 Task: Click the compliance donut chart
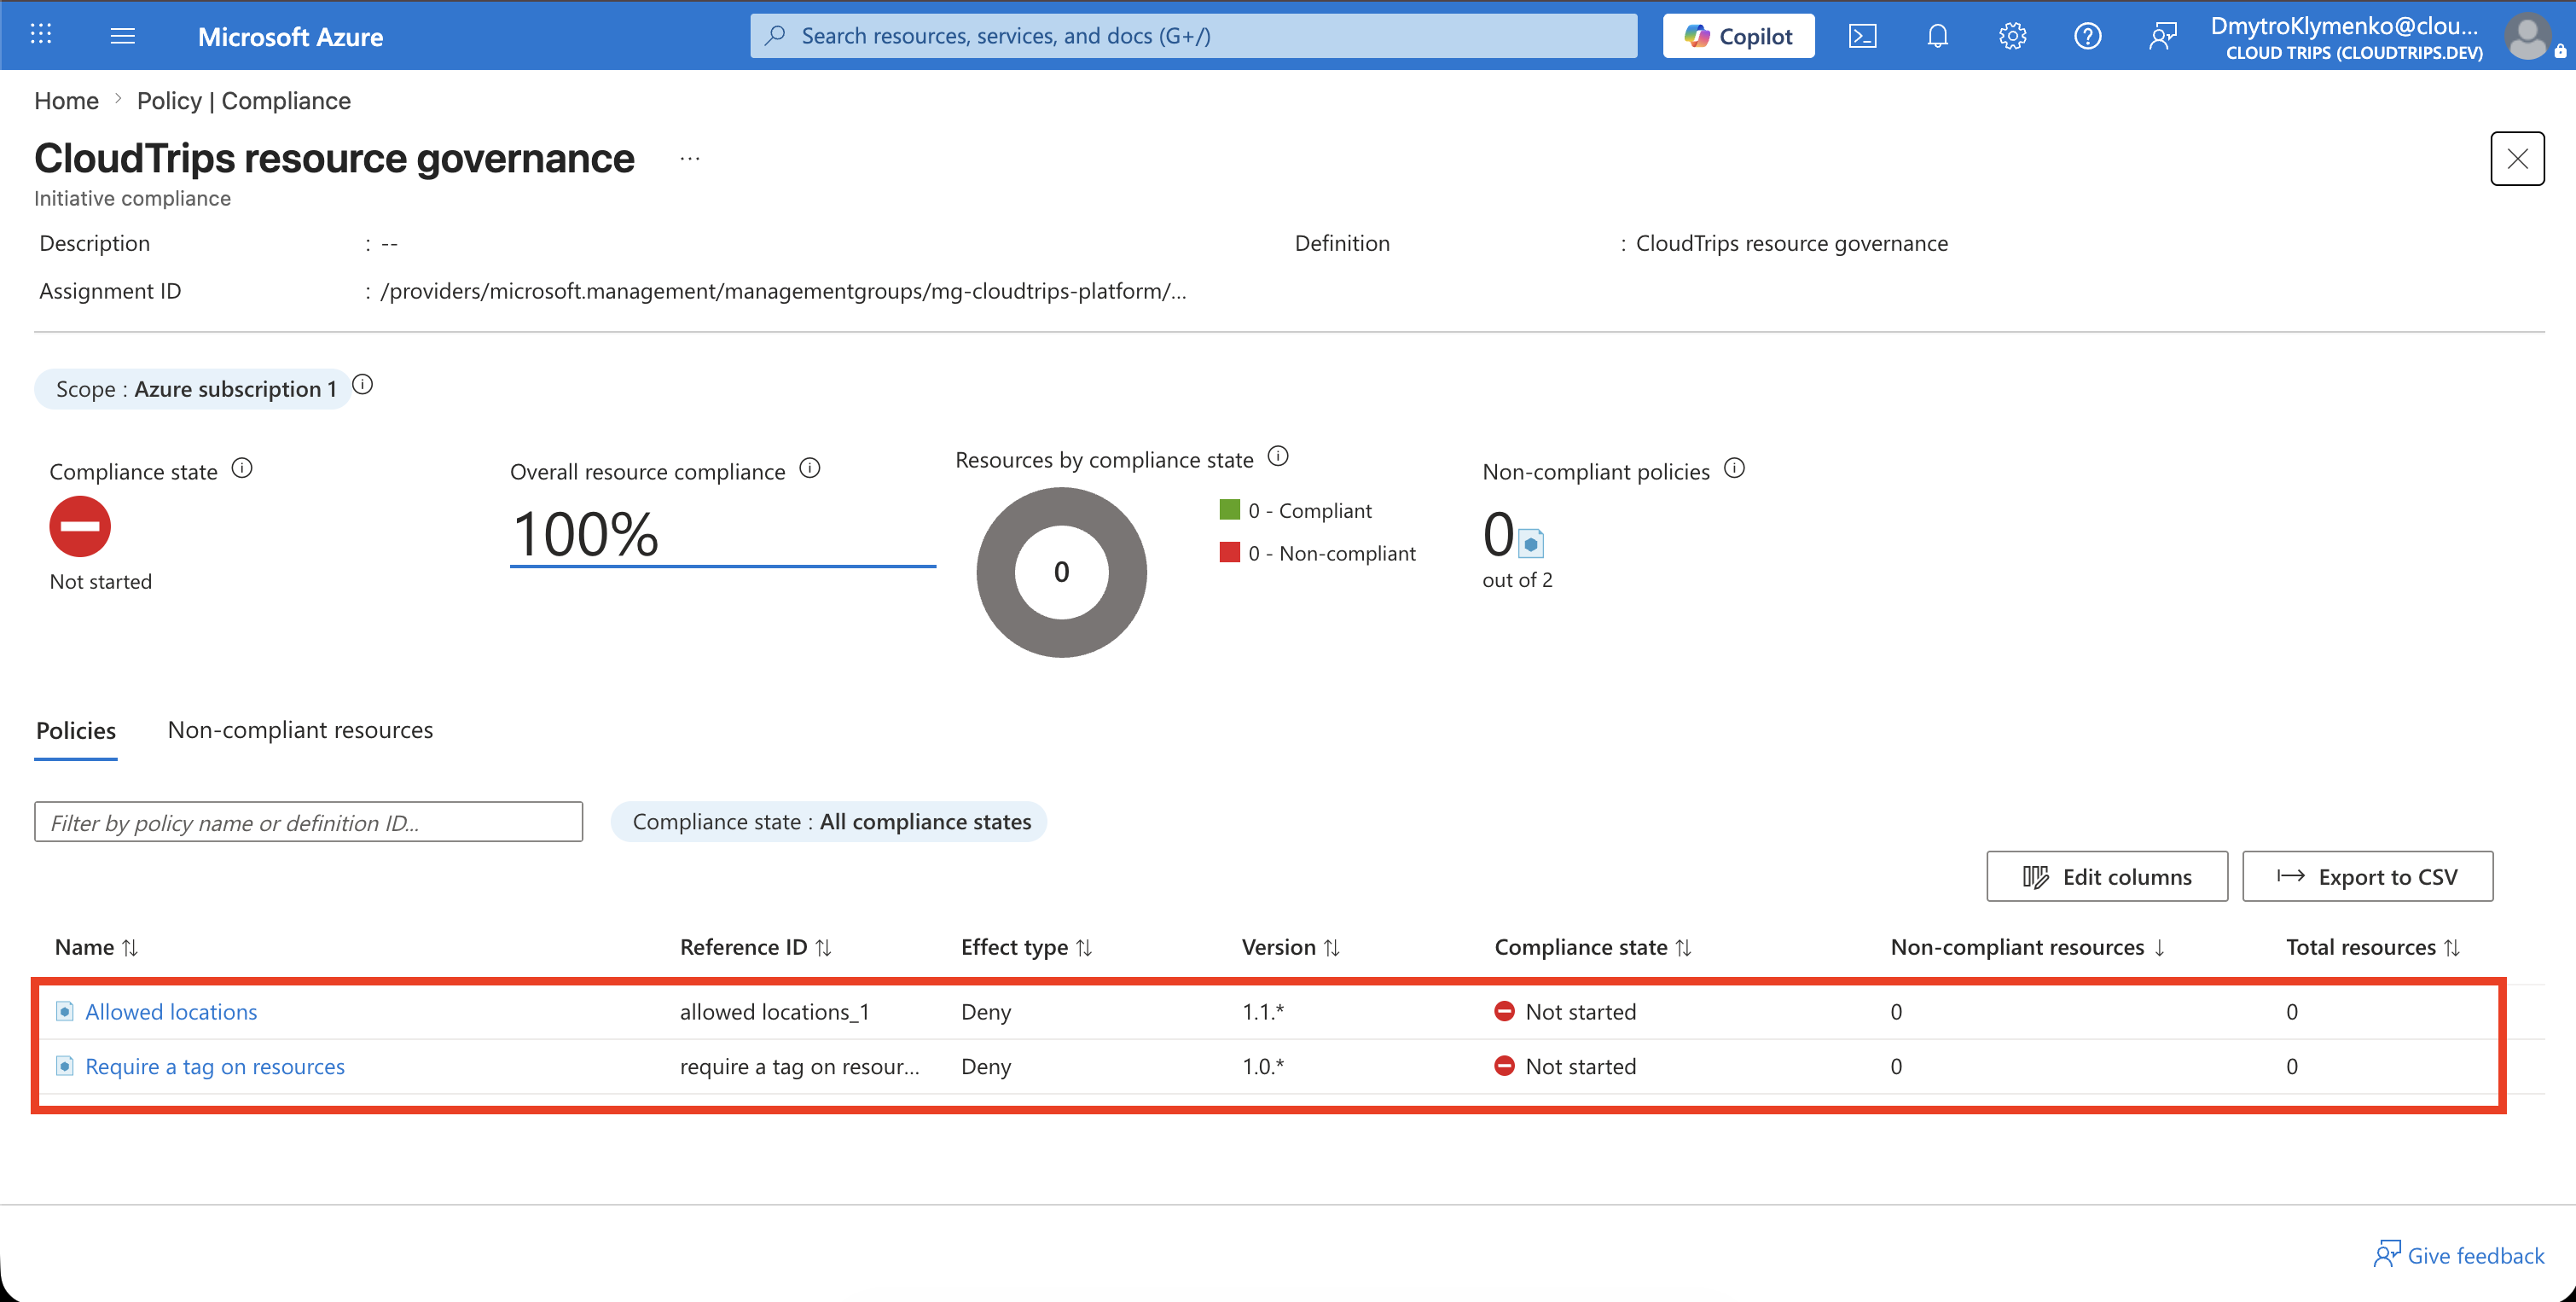pos(1061,572)
